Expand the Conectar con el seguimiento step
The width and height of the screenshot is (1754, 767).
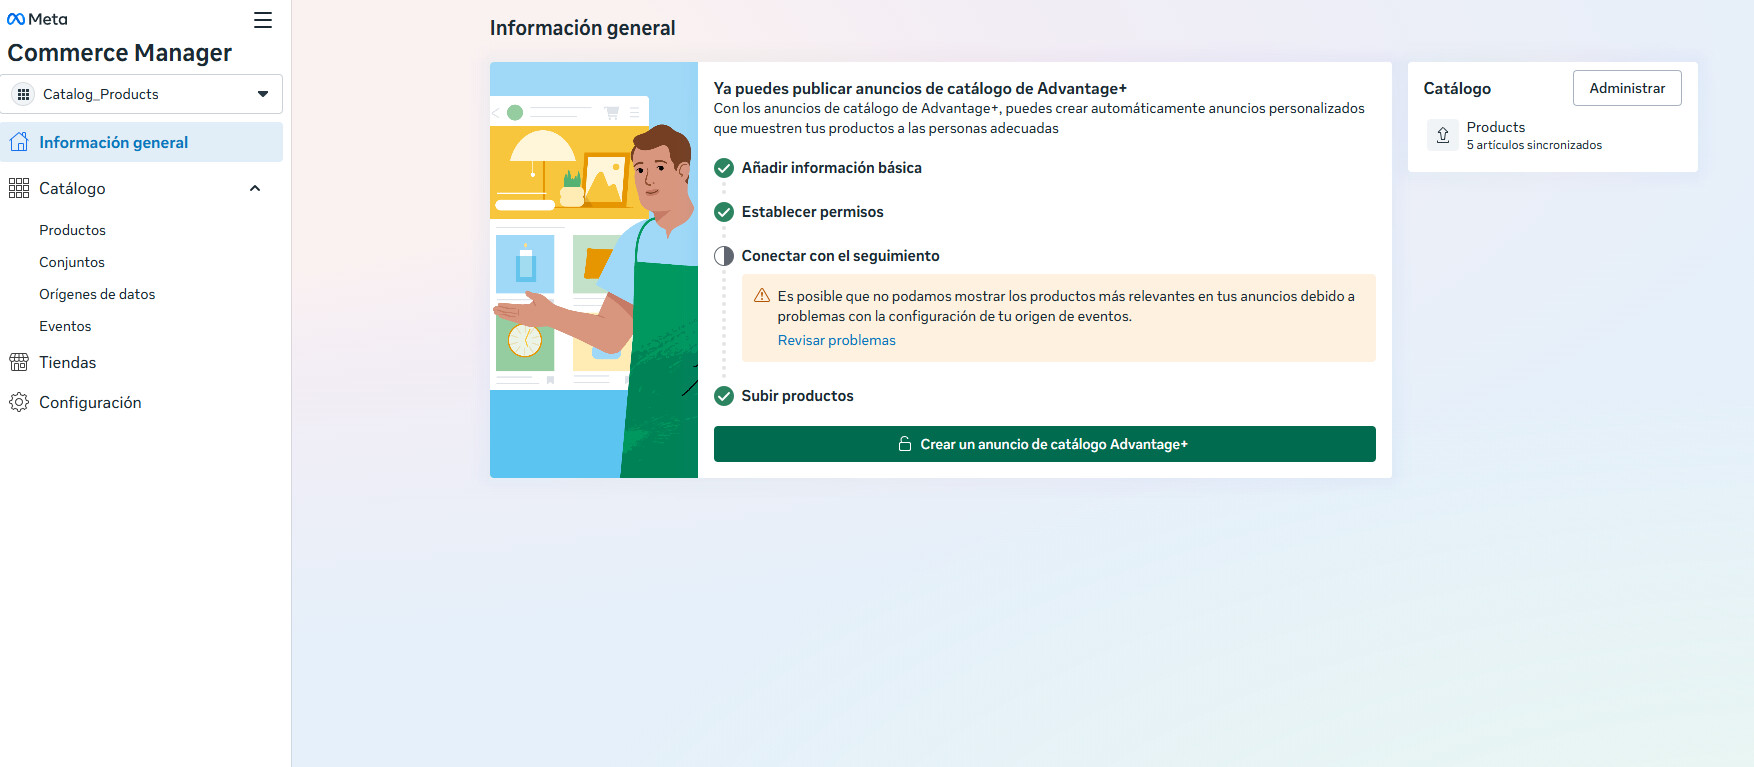tap(840, 256)
